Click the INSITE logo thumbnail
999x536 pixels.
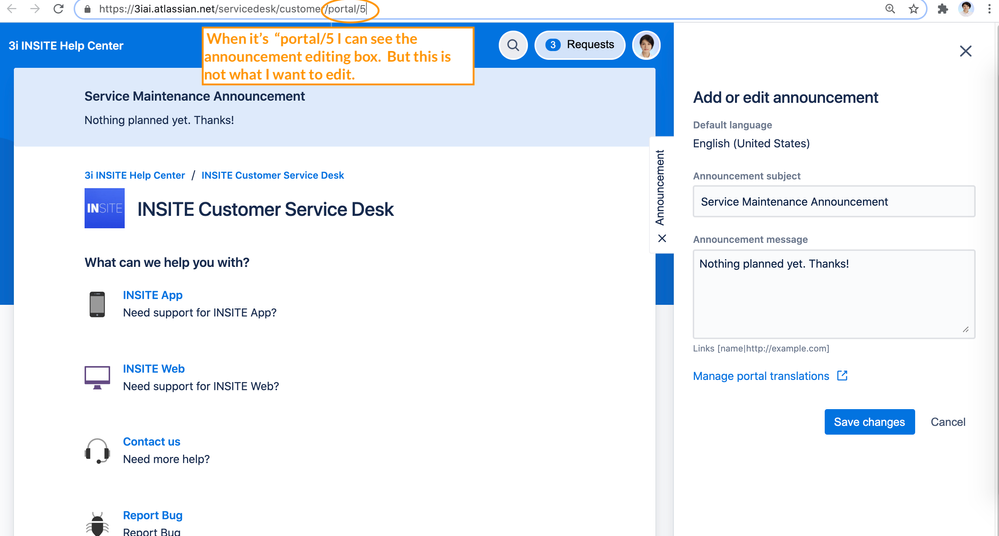coord(104,208)
